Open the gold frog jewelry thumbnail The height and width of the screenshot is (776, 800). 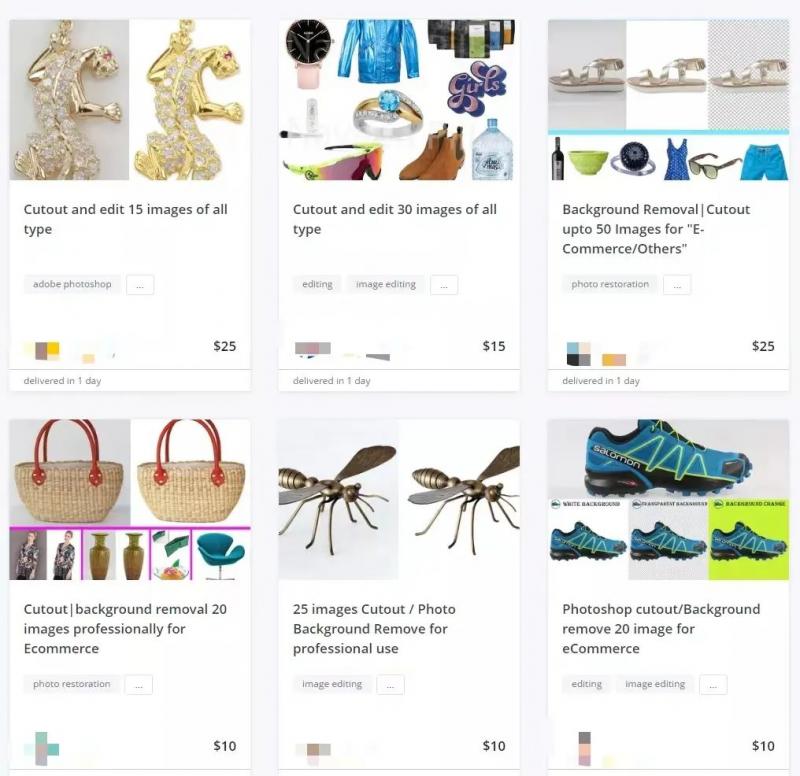(130, 100)
